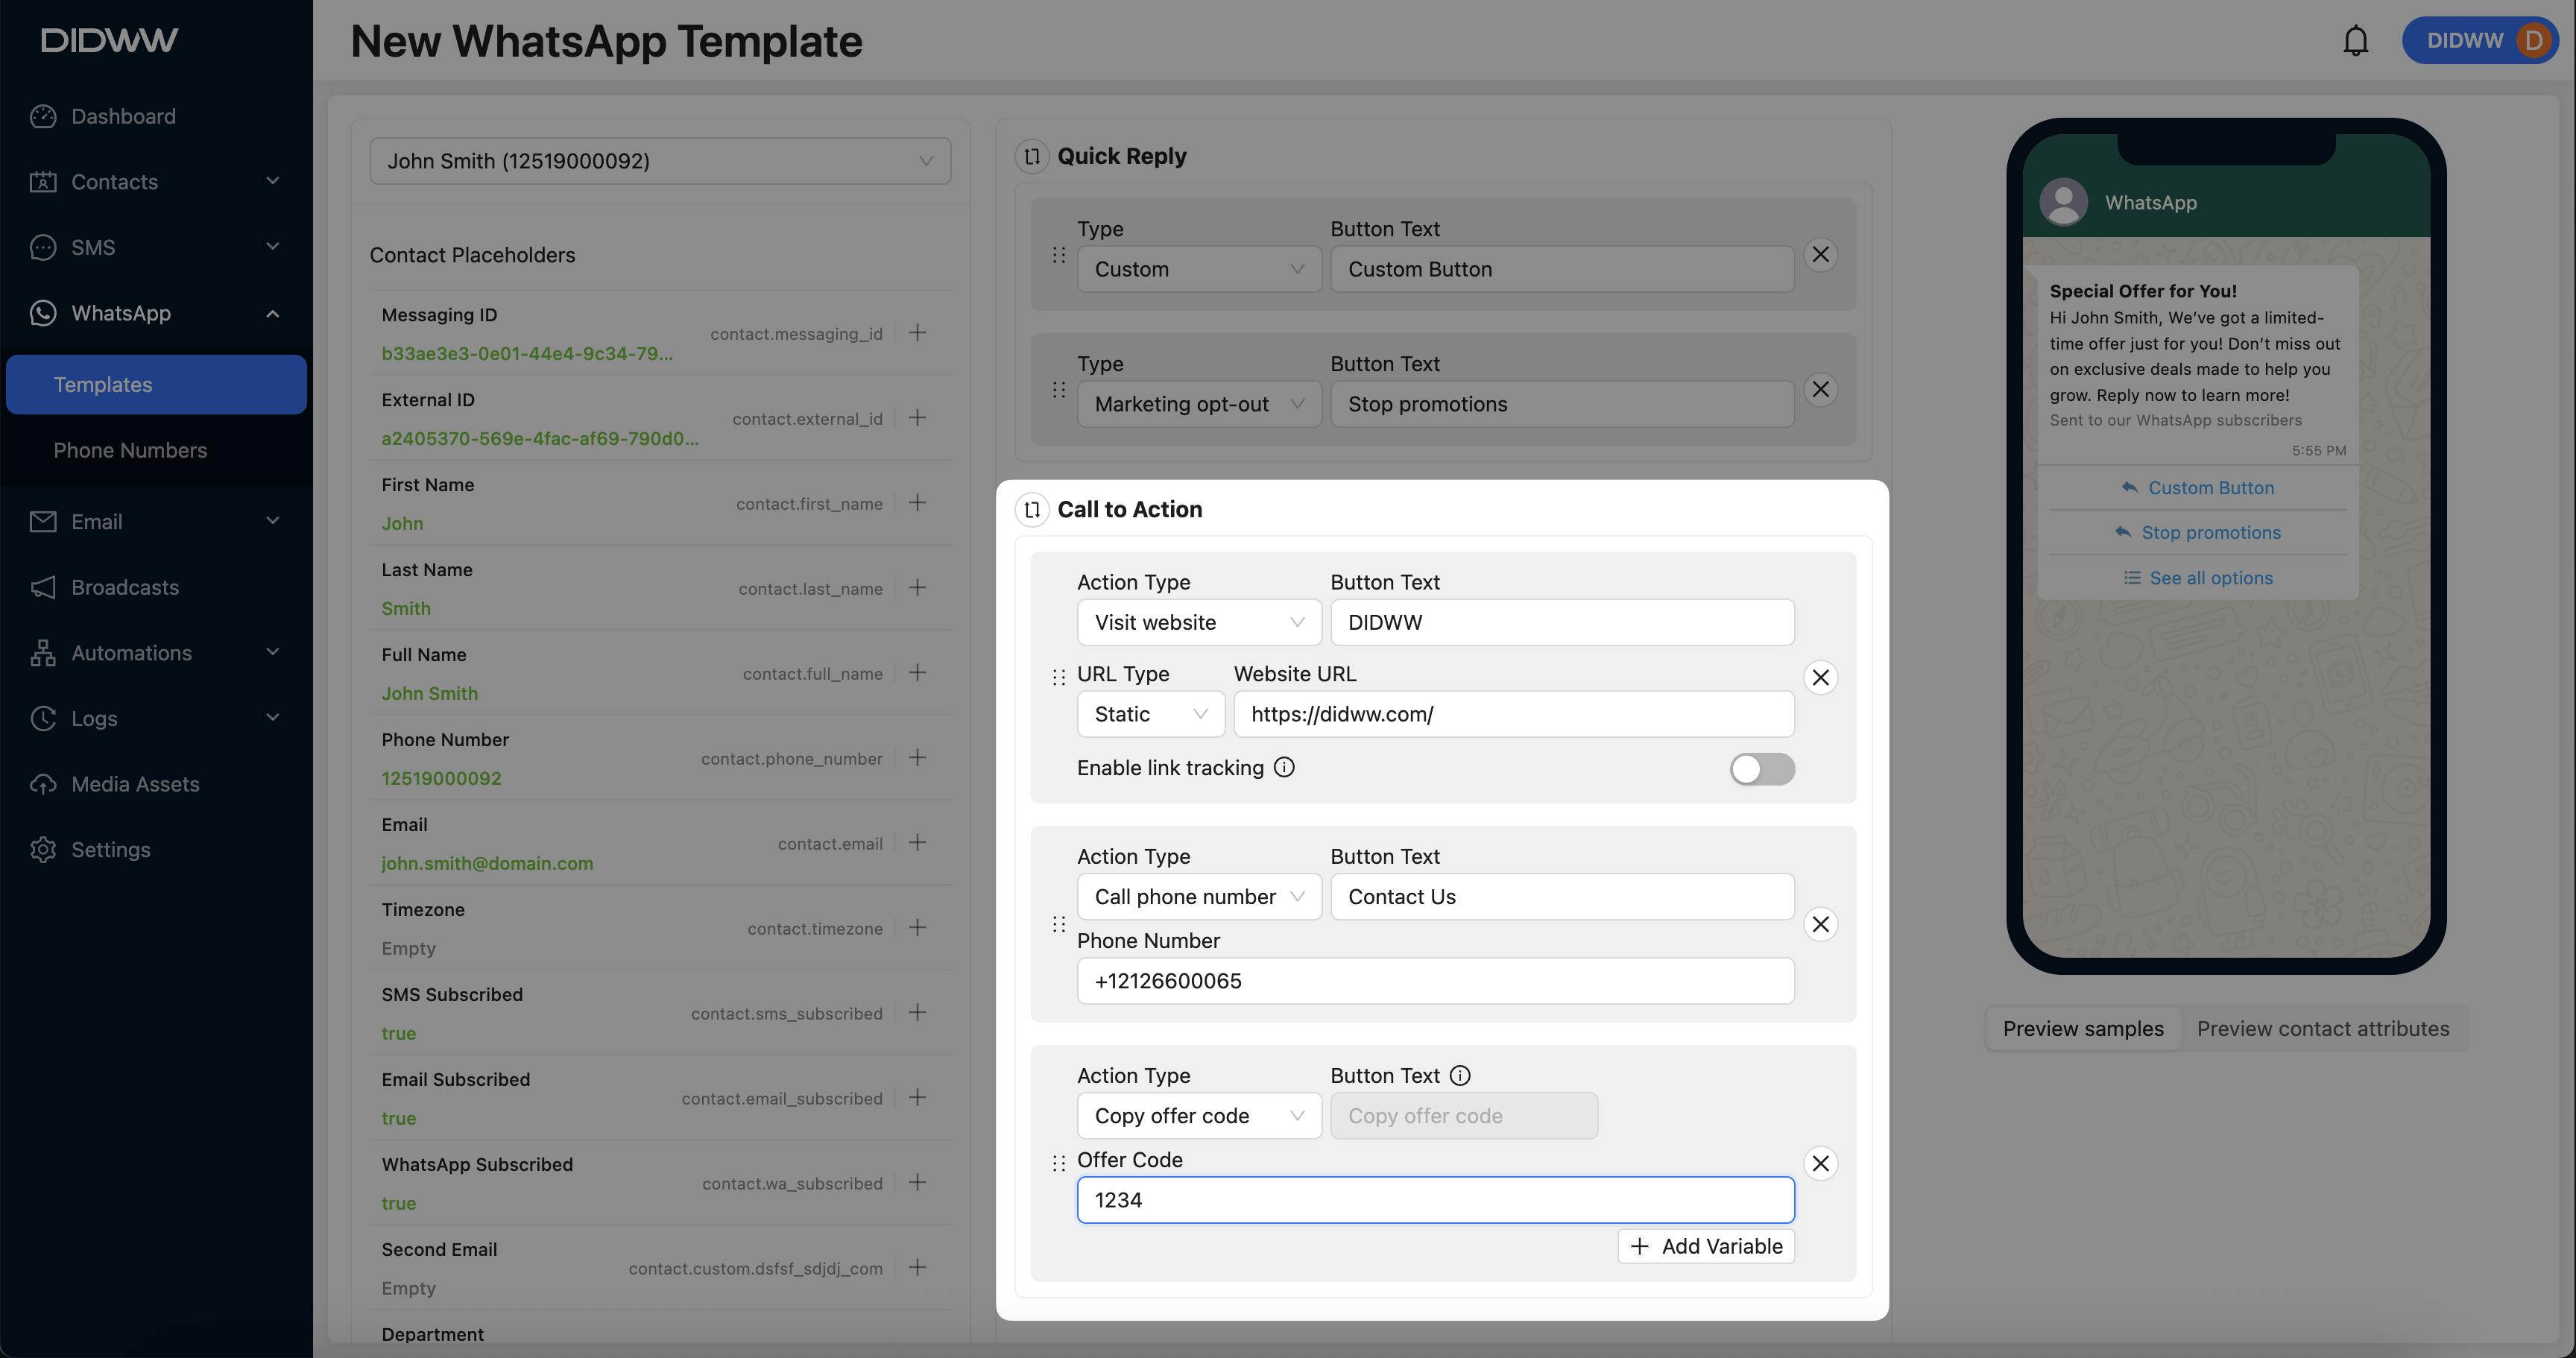Collapse WhatsApp sidebar menu
Image resolution: width=2576 pixels, height=1358 pixels.
pos(156,313)
